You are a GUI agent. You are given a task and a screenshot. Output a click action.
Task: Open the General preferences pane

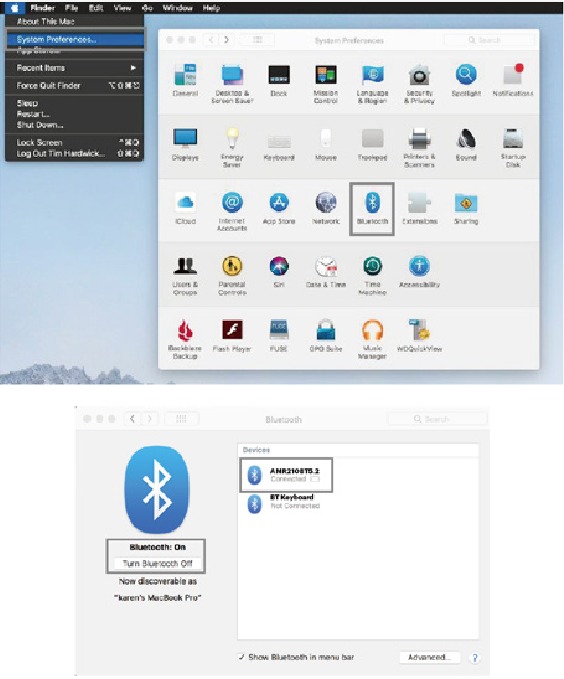point(185,80)
